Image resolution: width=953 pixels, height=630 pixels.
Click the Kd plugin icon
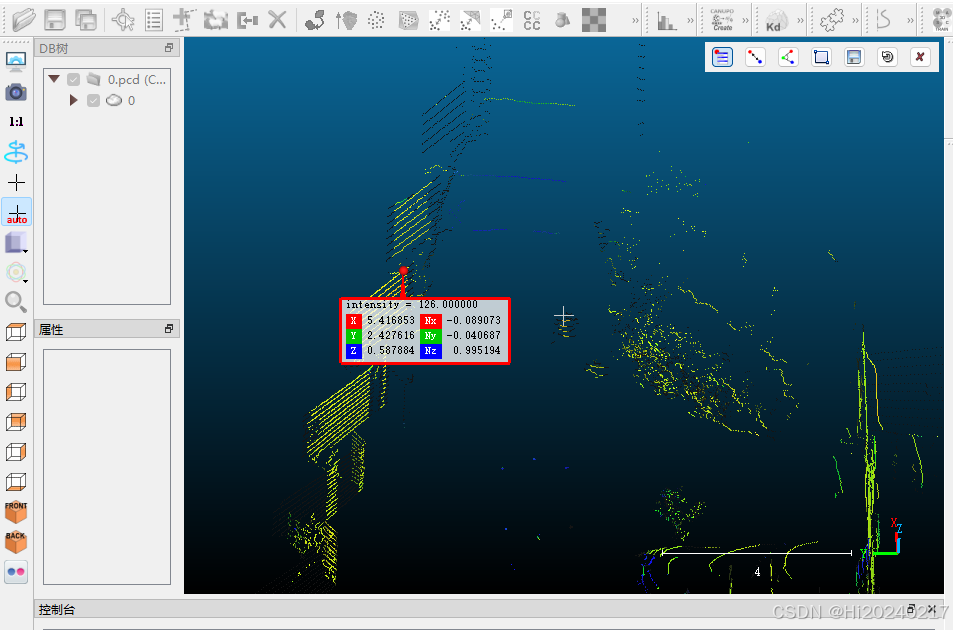pos(777,21)
